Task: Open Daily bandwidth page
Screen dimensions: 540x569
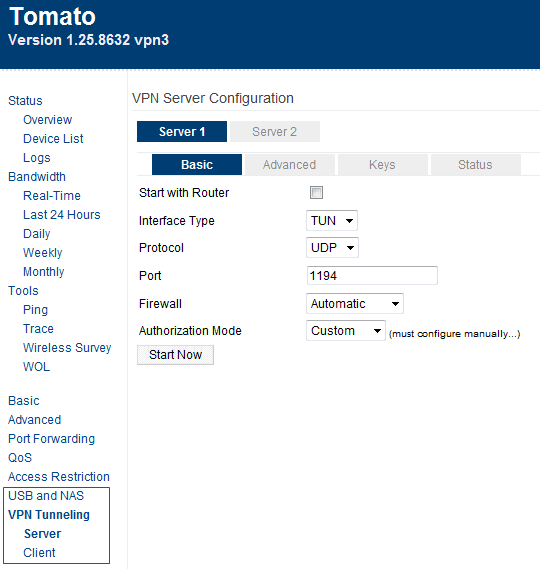Action: (37, 234)
